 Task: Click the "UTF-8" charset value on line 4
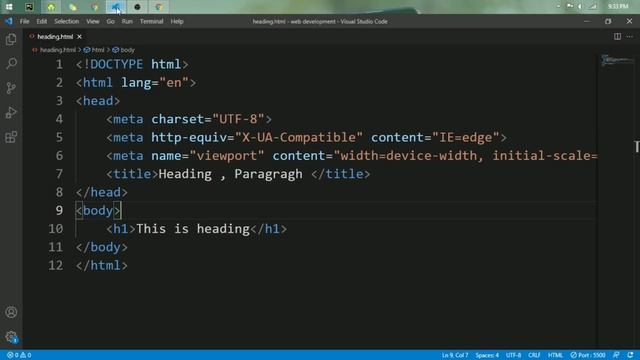coord(238,119)
